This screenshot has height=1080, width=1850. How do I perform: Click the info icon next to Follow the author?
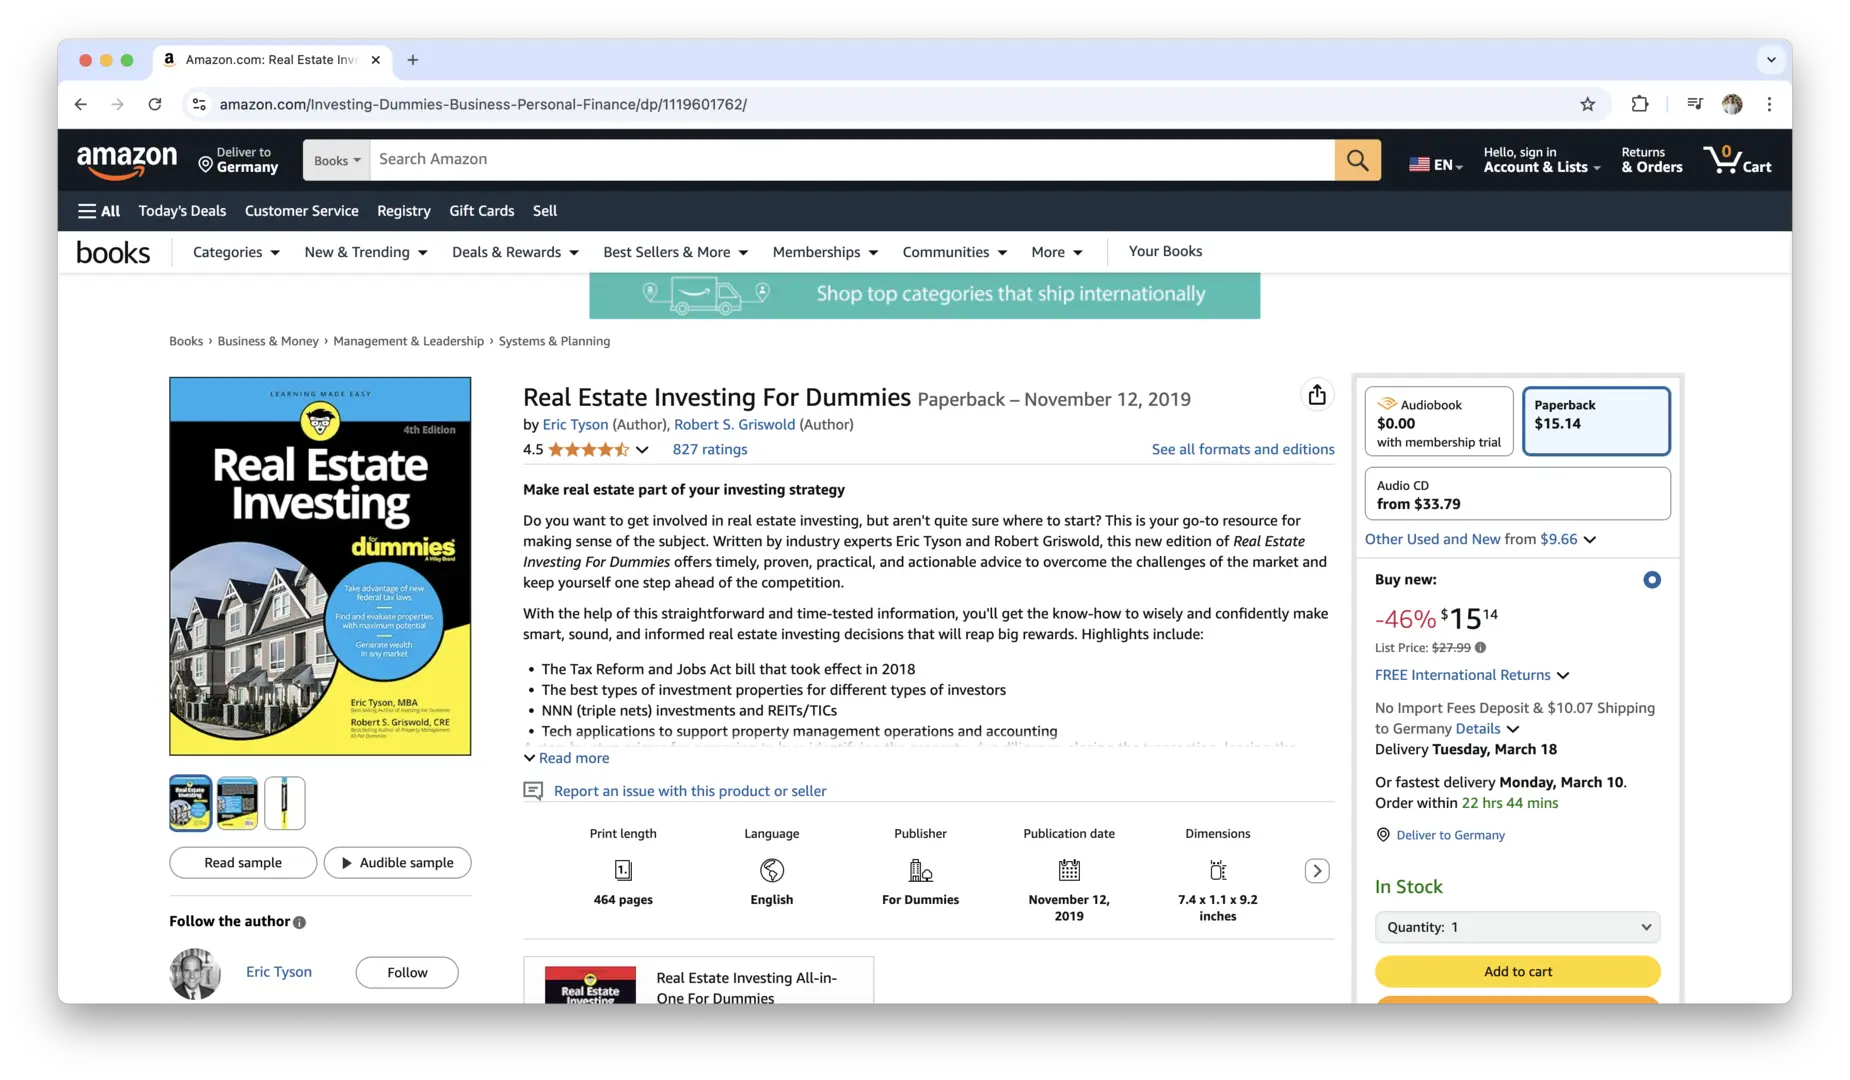(299, 922)
